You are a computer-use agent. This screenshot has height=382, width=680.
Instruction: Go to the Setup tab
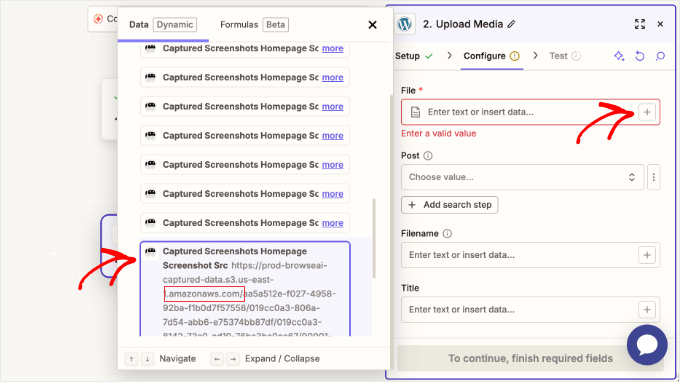point(414,56)
